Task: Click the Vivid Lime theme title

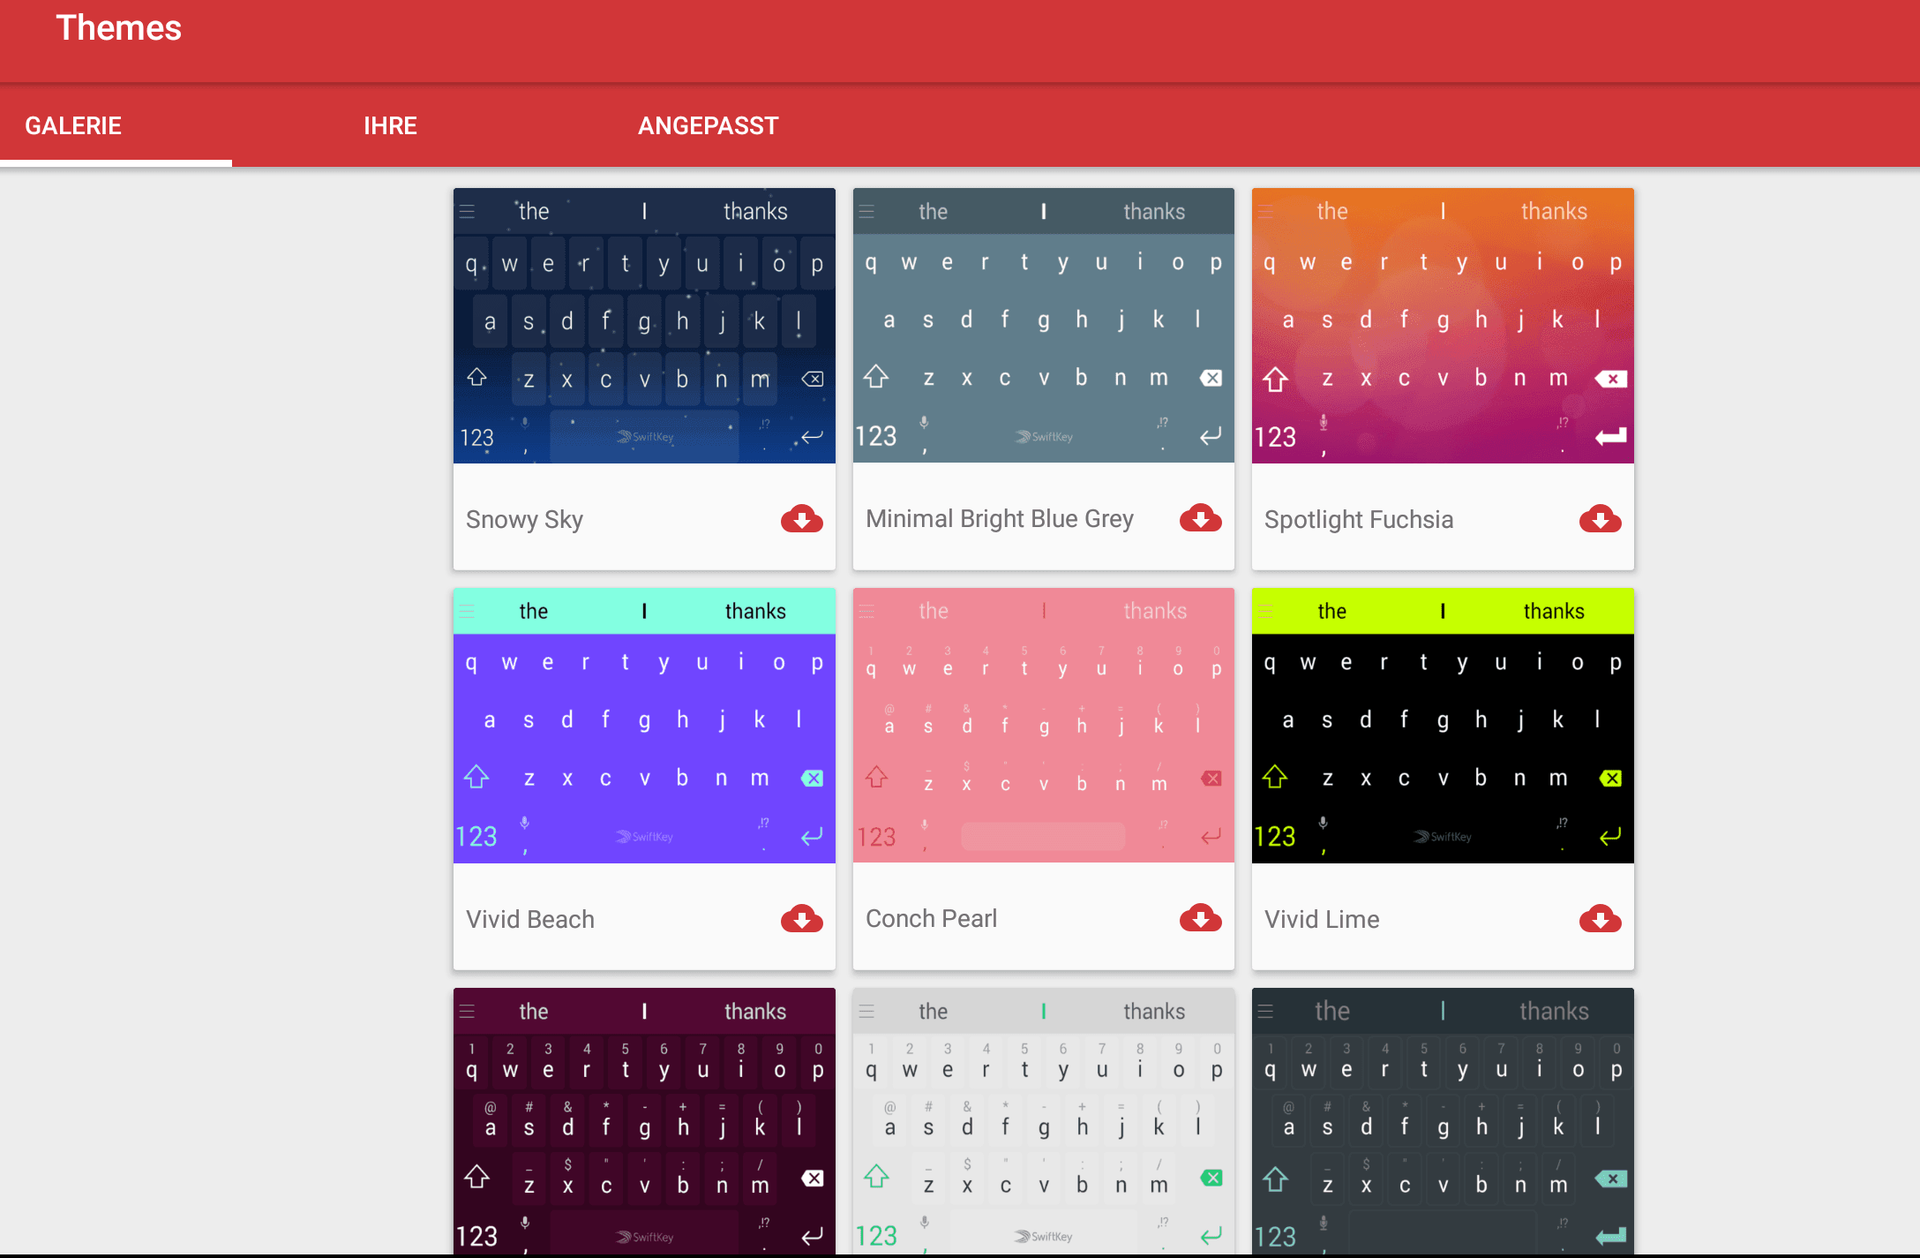Action: [1321, 919]
